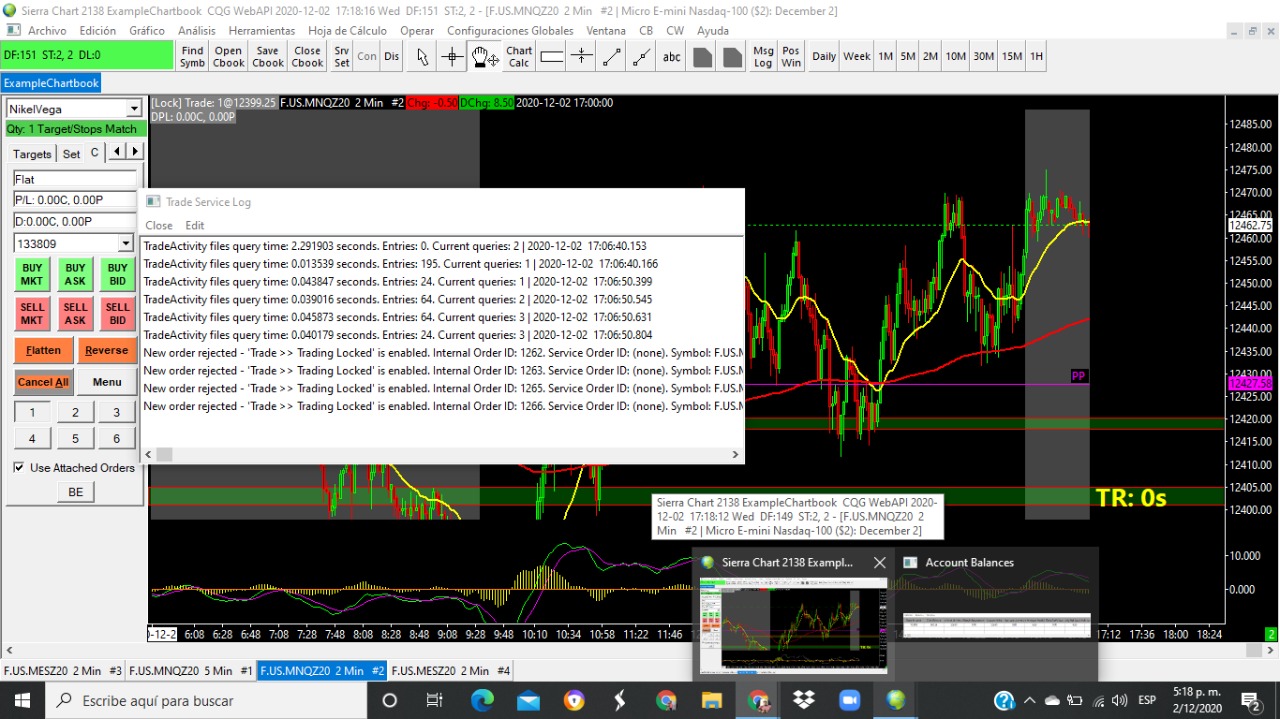Switch to the Targets tab

tap(32, 154)
